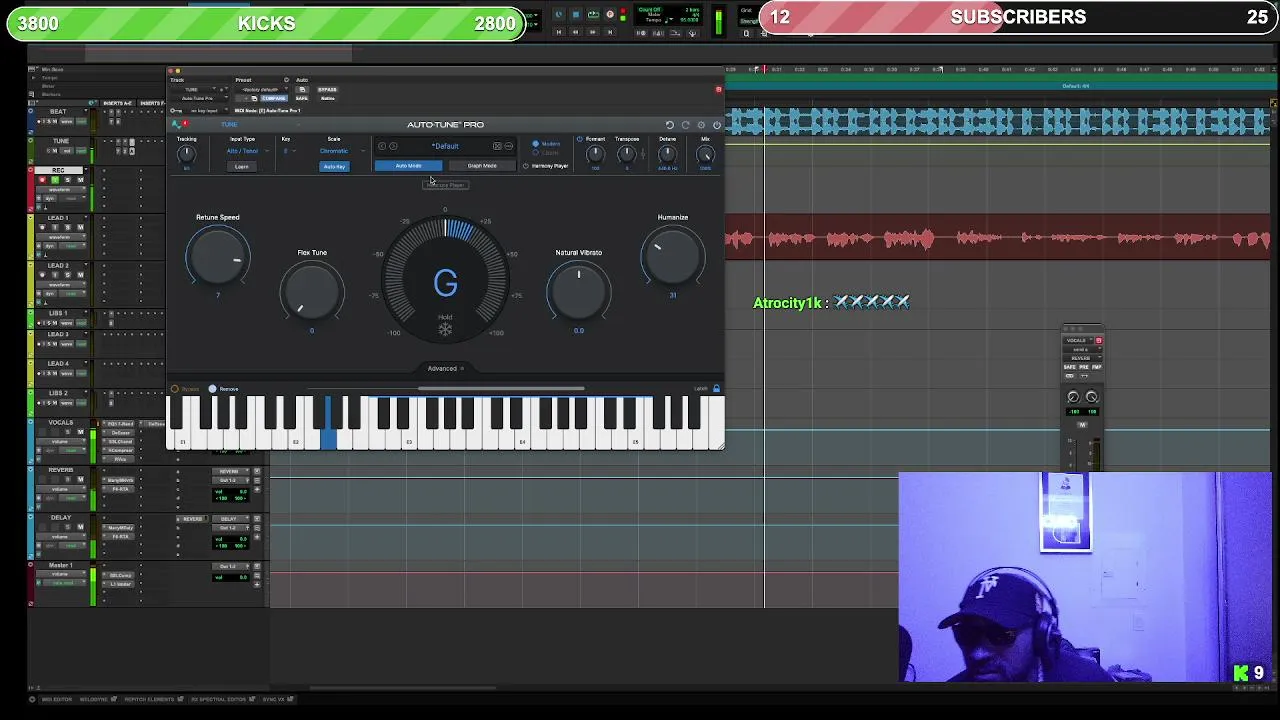Select the Remove keyboard mode radio
1280x720 pixels.
(x=212, y=389)
